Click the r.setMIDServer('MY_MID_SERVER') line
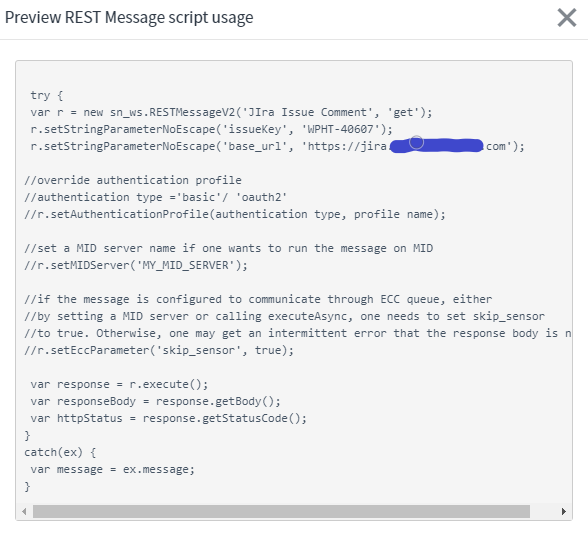This screenshot has width=588, height=537. click(136, 266)
